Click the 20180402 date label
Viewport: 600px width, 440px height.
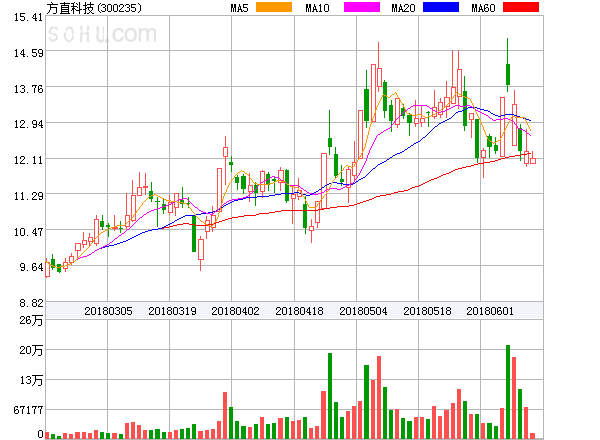(x=235, y=311)
